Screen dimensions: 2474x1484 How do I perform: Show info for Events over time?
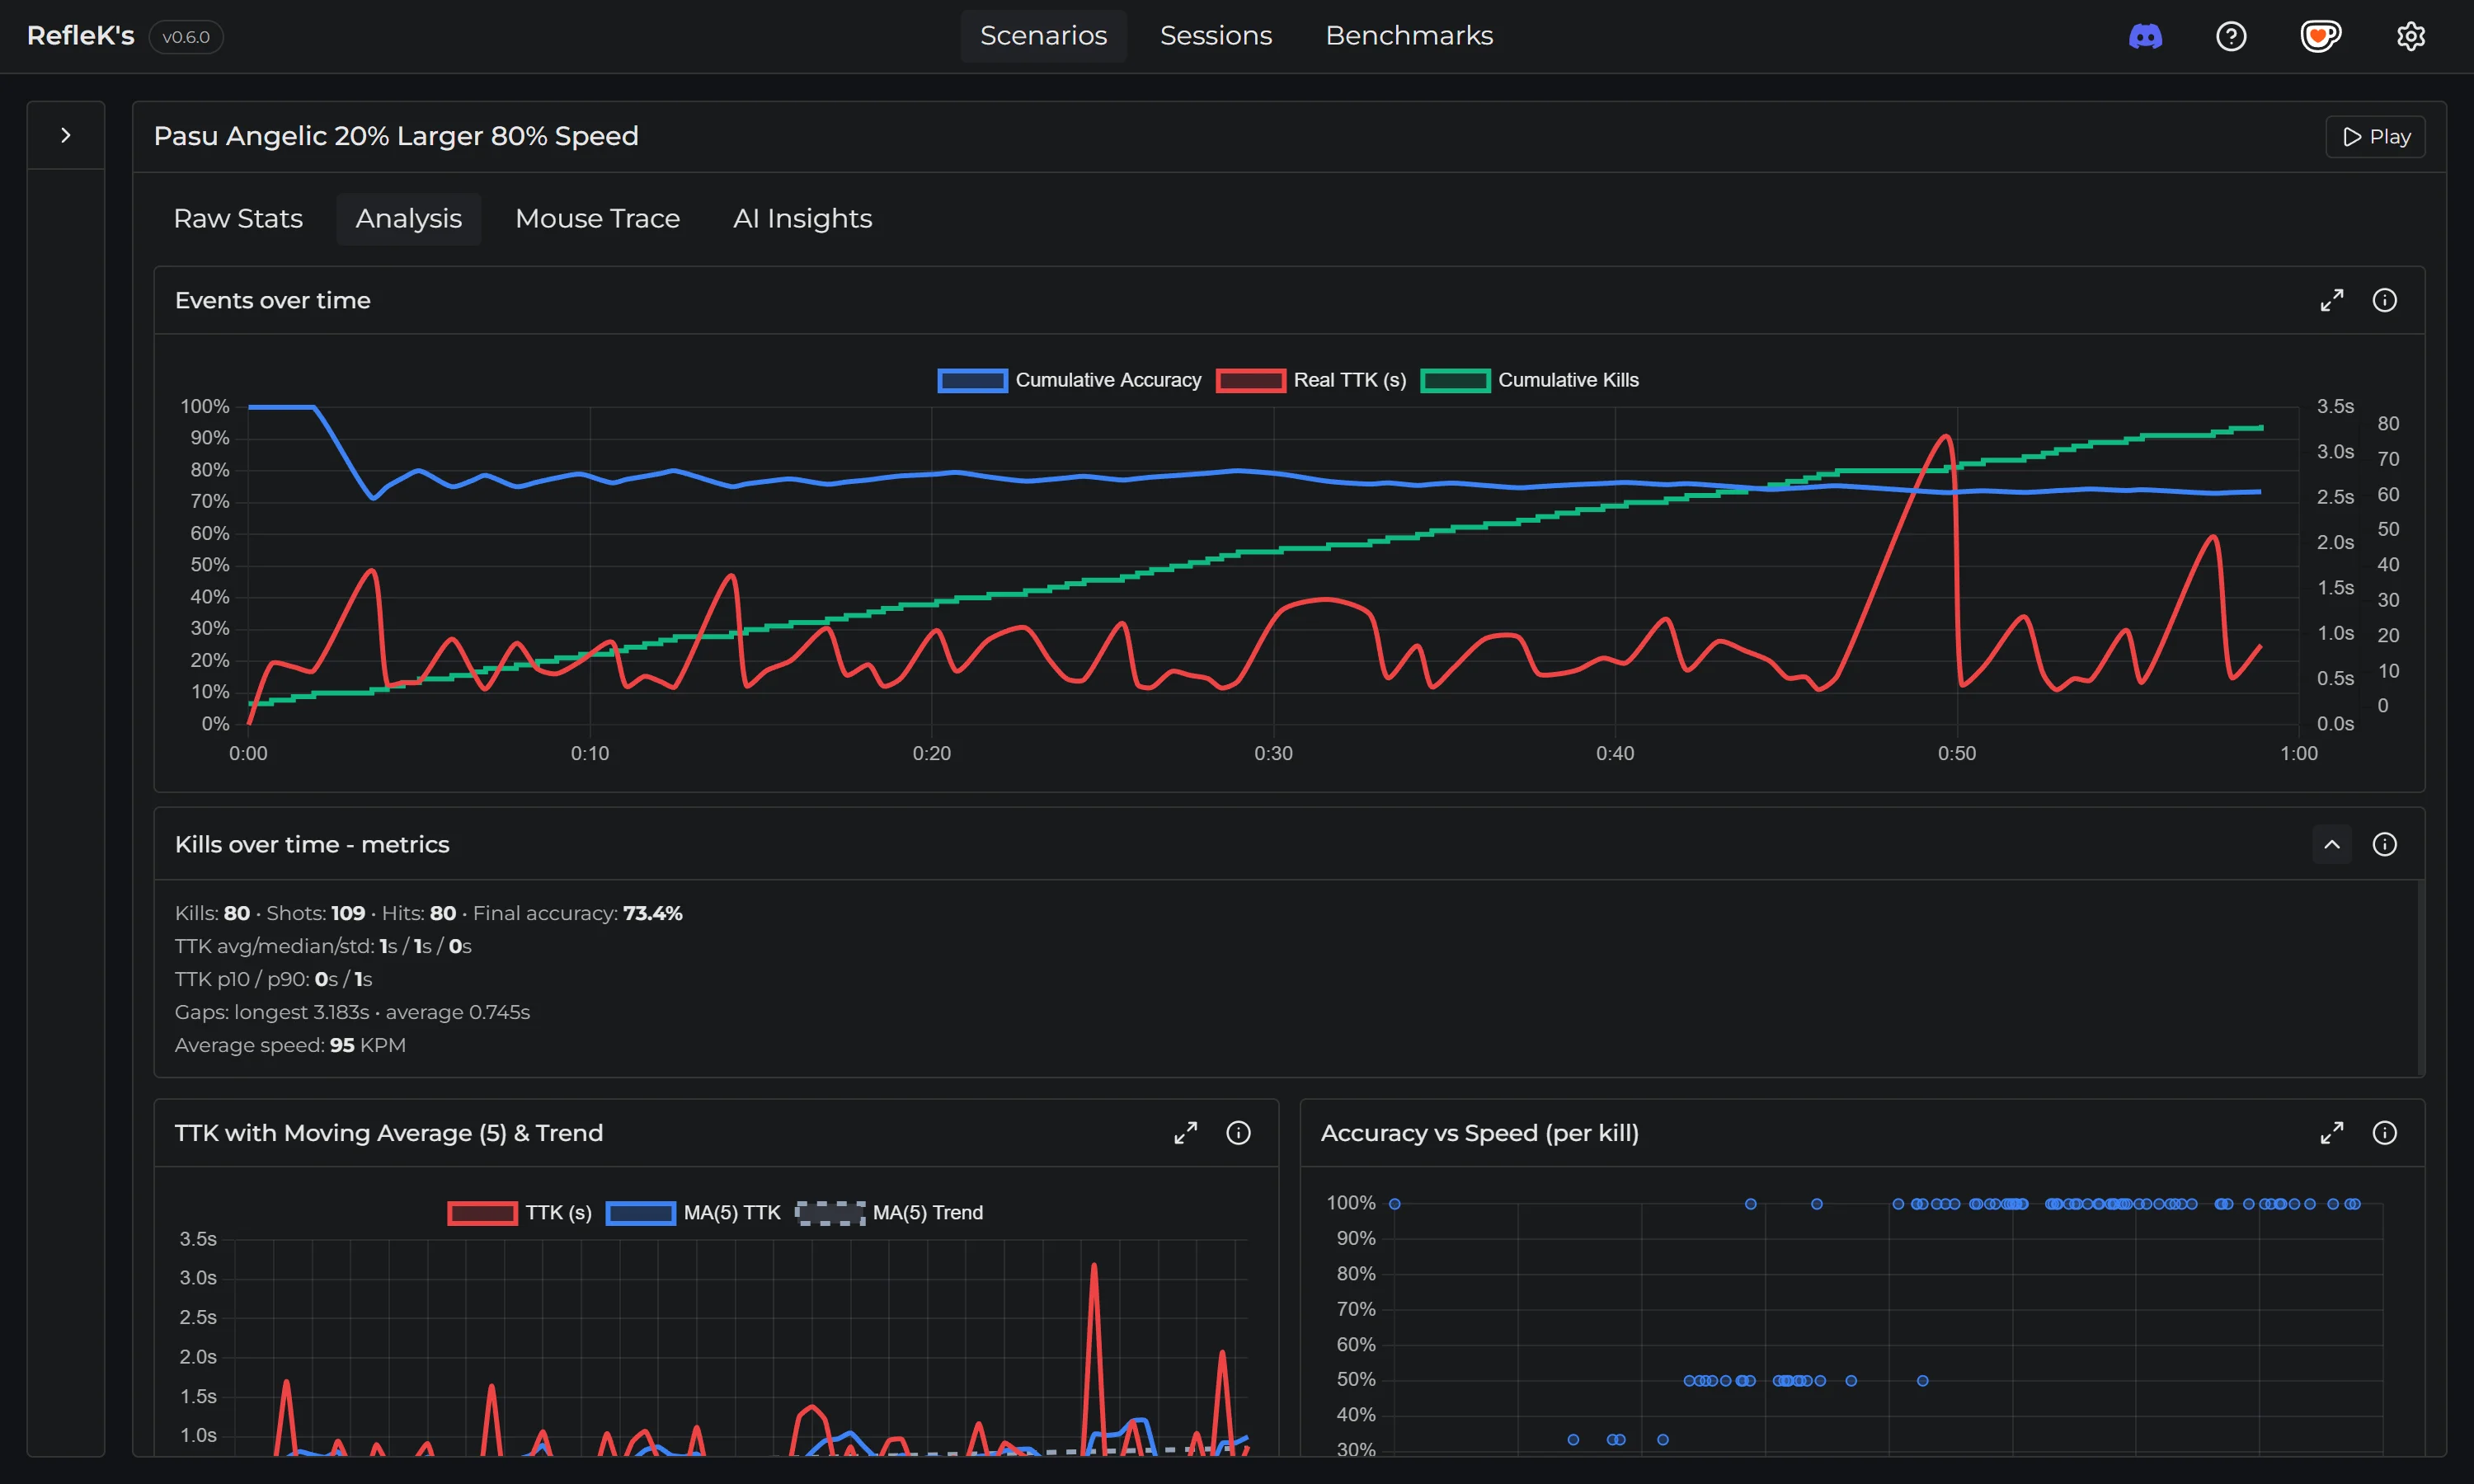pyautogui.click(x=2384, y=300)
